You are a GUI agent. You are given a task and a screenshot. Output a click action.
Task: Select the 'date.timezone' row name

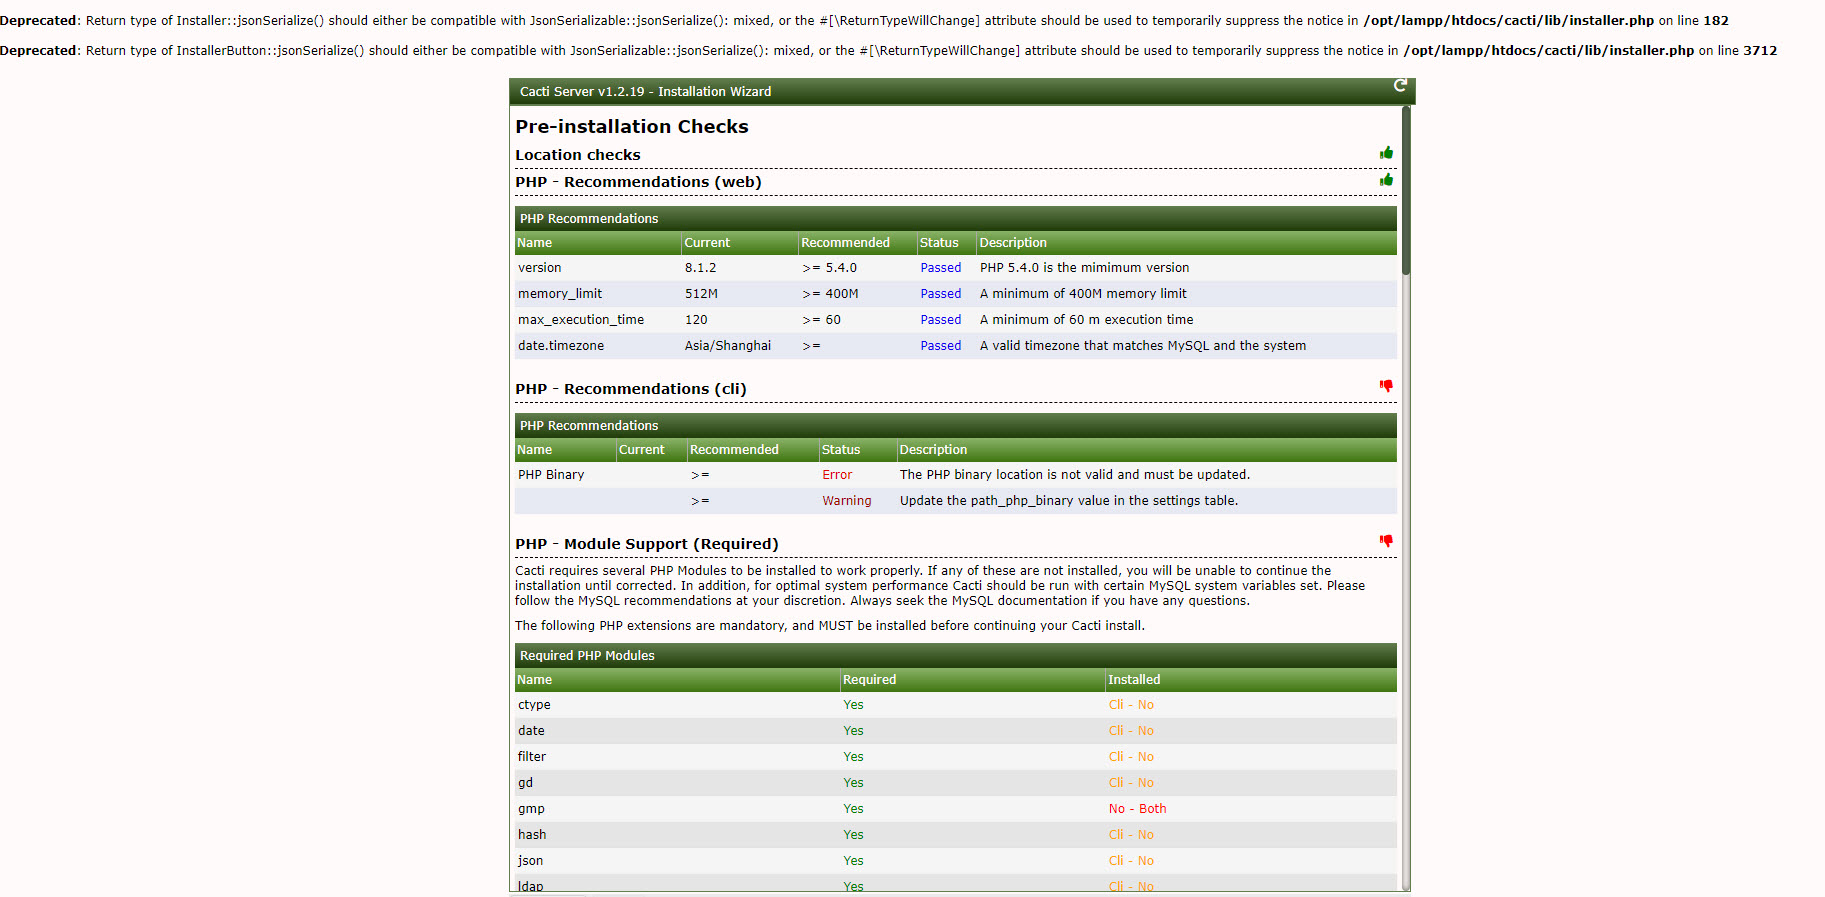561,346
